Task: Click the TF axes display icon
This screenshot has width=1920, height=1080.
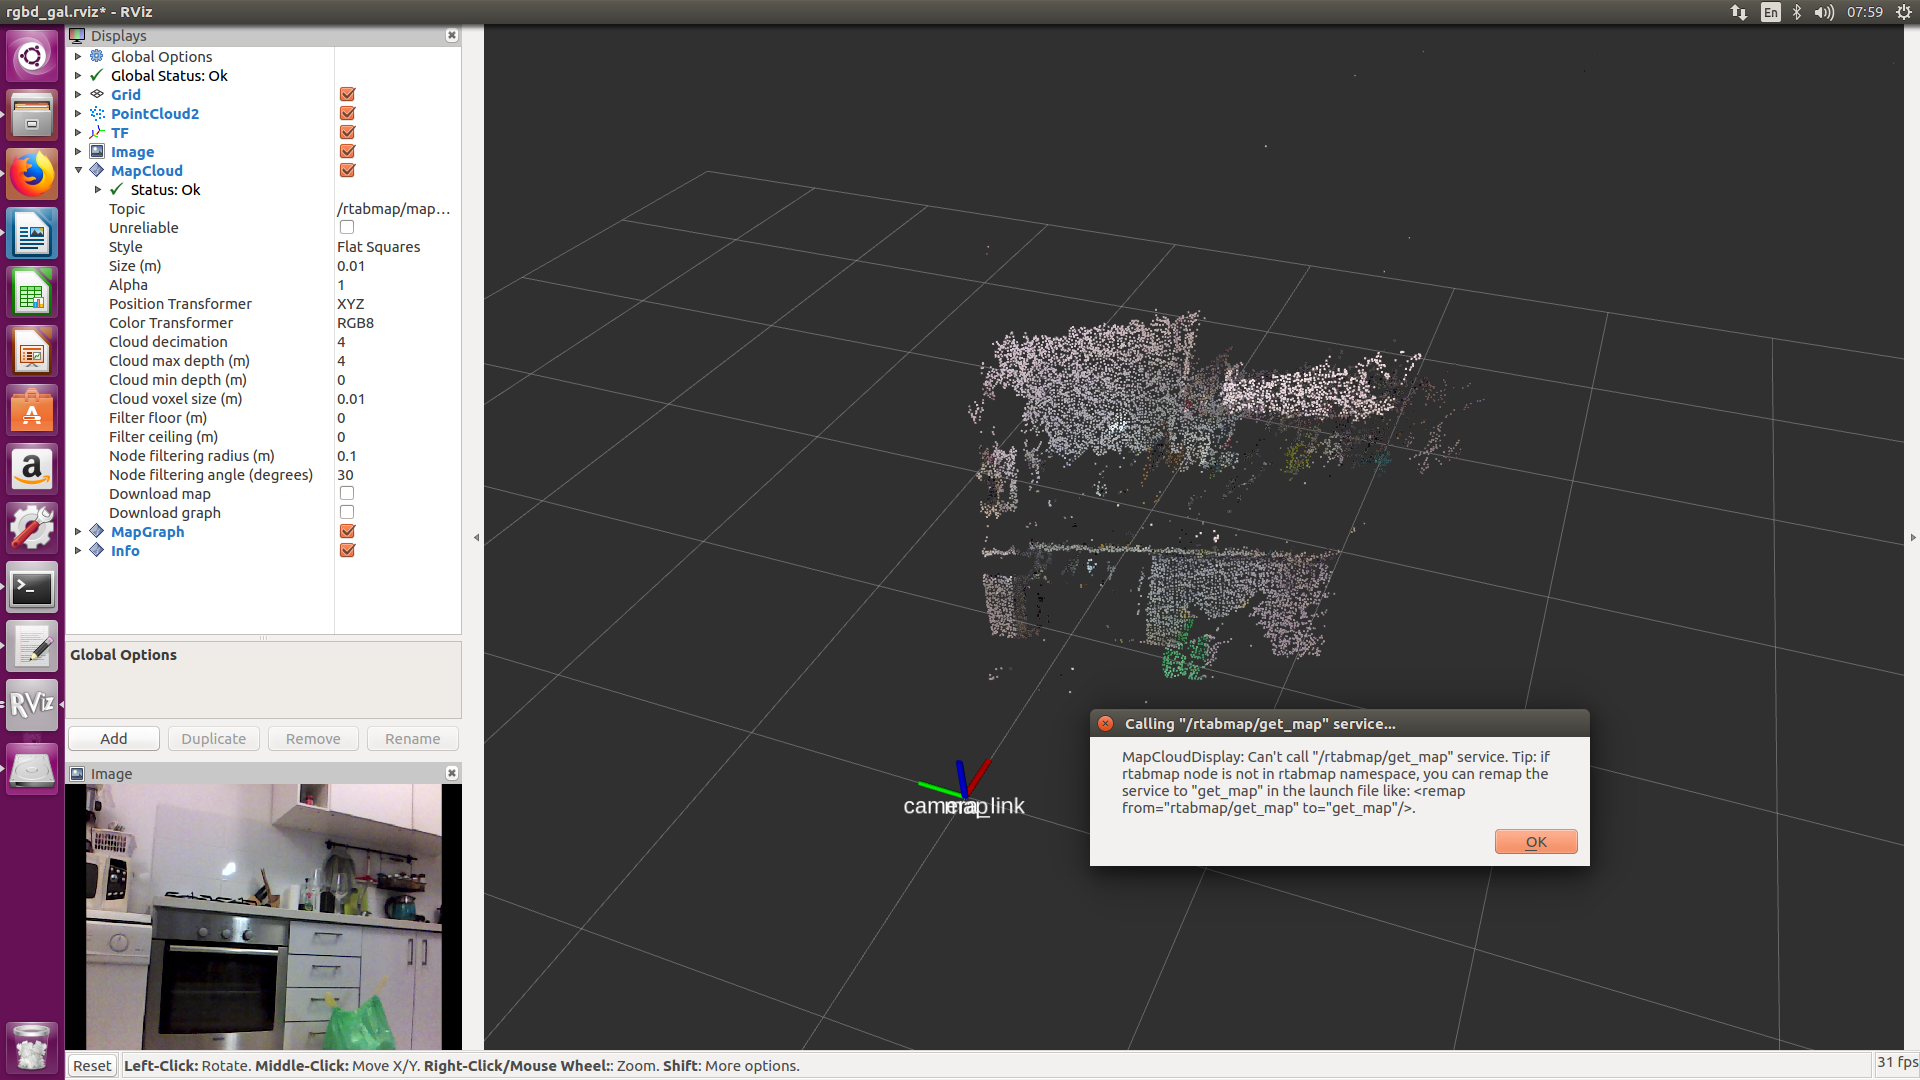Action: click(97, 132)
